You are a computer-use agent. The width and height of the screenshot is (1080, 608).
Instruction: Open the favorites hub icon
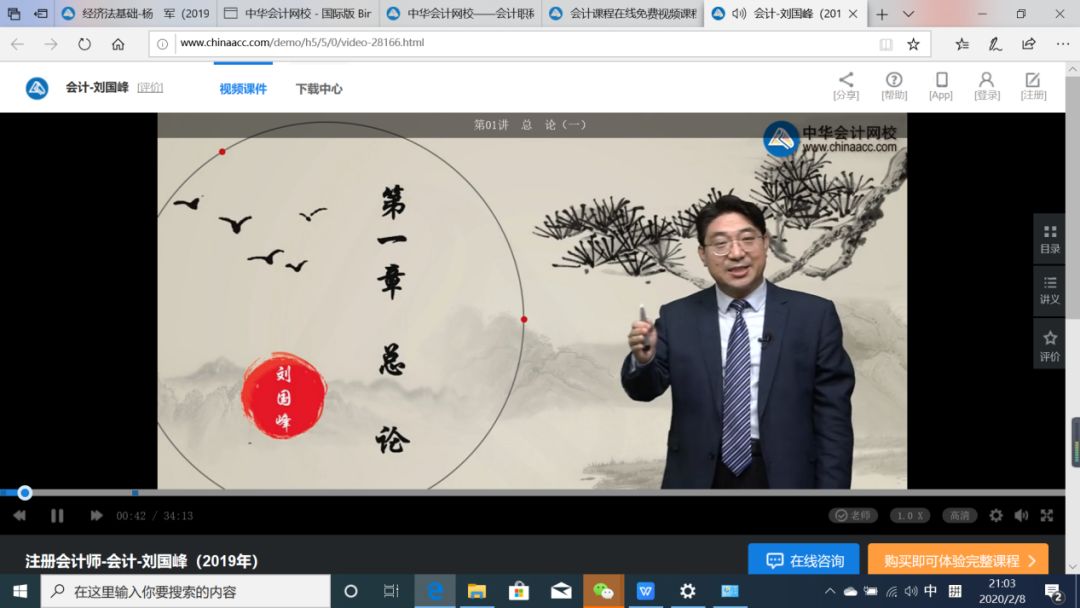[x=962, y=44]
